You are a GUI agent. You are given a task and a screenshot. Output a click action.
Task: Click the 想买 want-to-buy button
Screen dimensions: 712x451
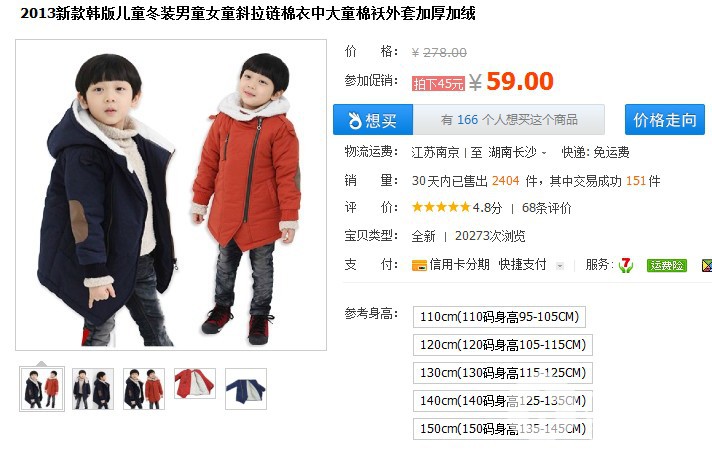pyautogui.click(x=373, y=120)
